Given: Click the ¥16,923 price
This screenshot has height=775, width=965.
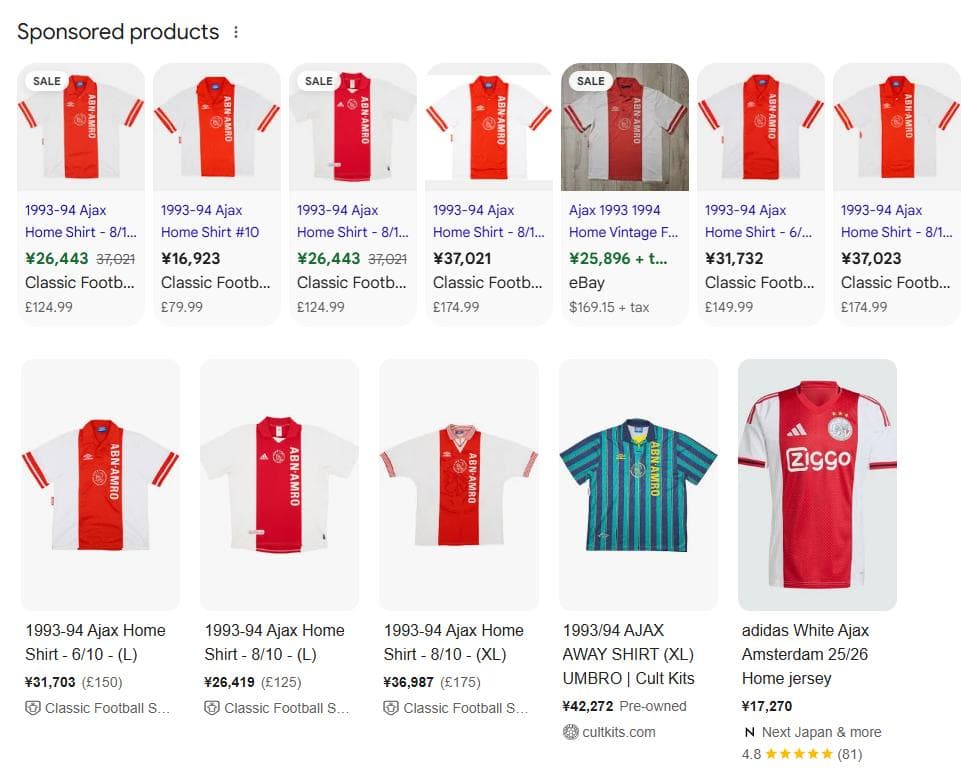Looking at the screenshot, I should pos(190,258).
